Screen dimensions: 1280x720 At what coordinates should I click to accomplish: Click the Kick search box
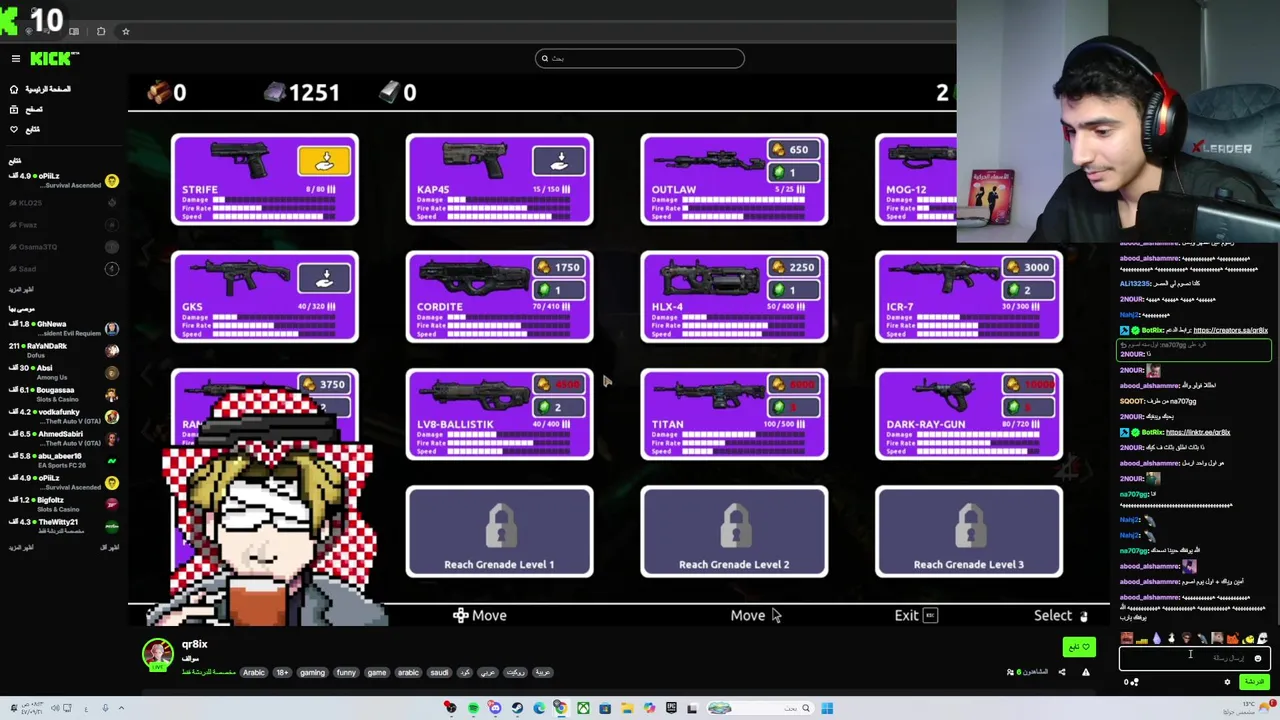(x=640, y=59)
